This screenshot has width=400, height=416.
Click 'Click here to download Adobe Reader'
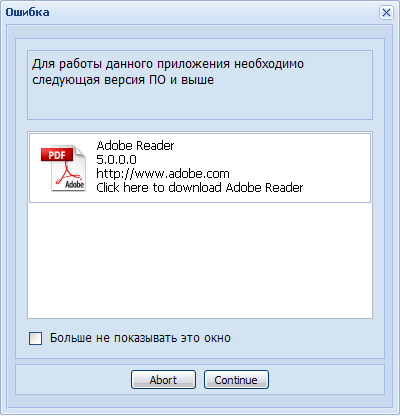(199, 188)
